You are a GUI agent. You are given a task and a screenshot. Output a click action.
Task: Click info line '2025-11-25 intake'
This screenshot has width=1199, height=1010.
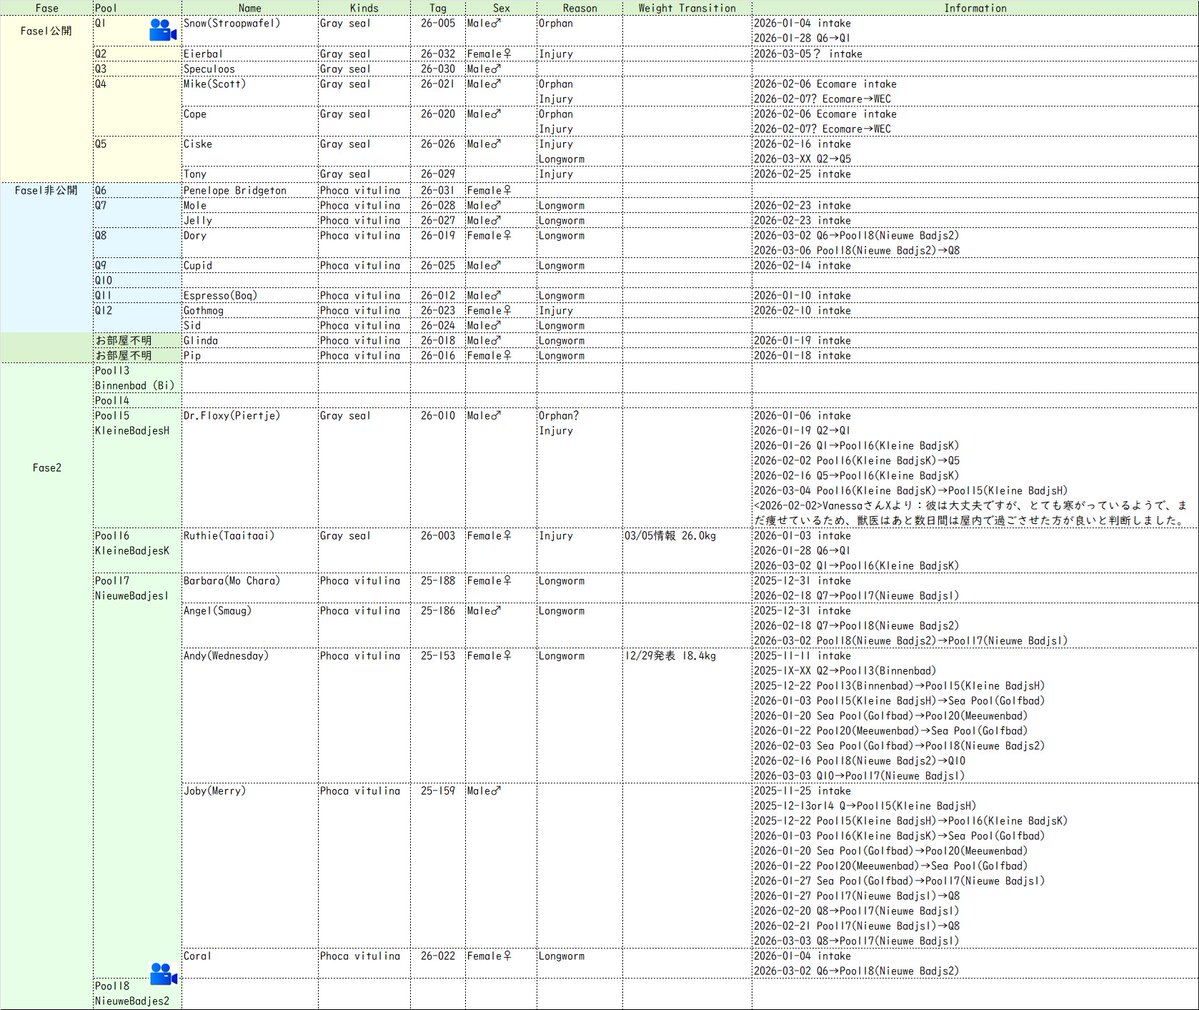click(802, 791)
